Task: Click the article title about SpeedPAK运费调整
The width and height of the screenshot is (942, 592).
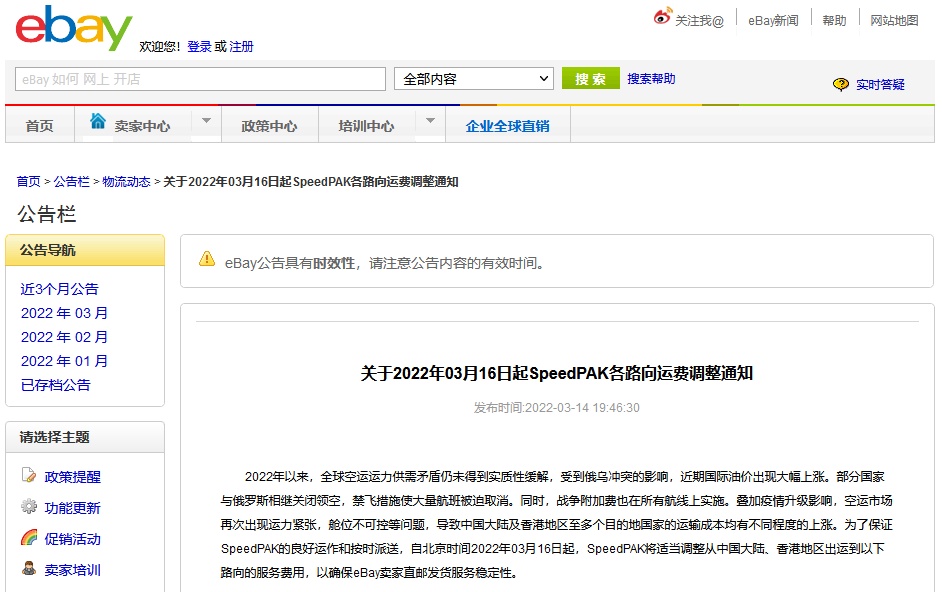Action: pyautogui.click(x=556, y=373)
